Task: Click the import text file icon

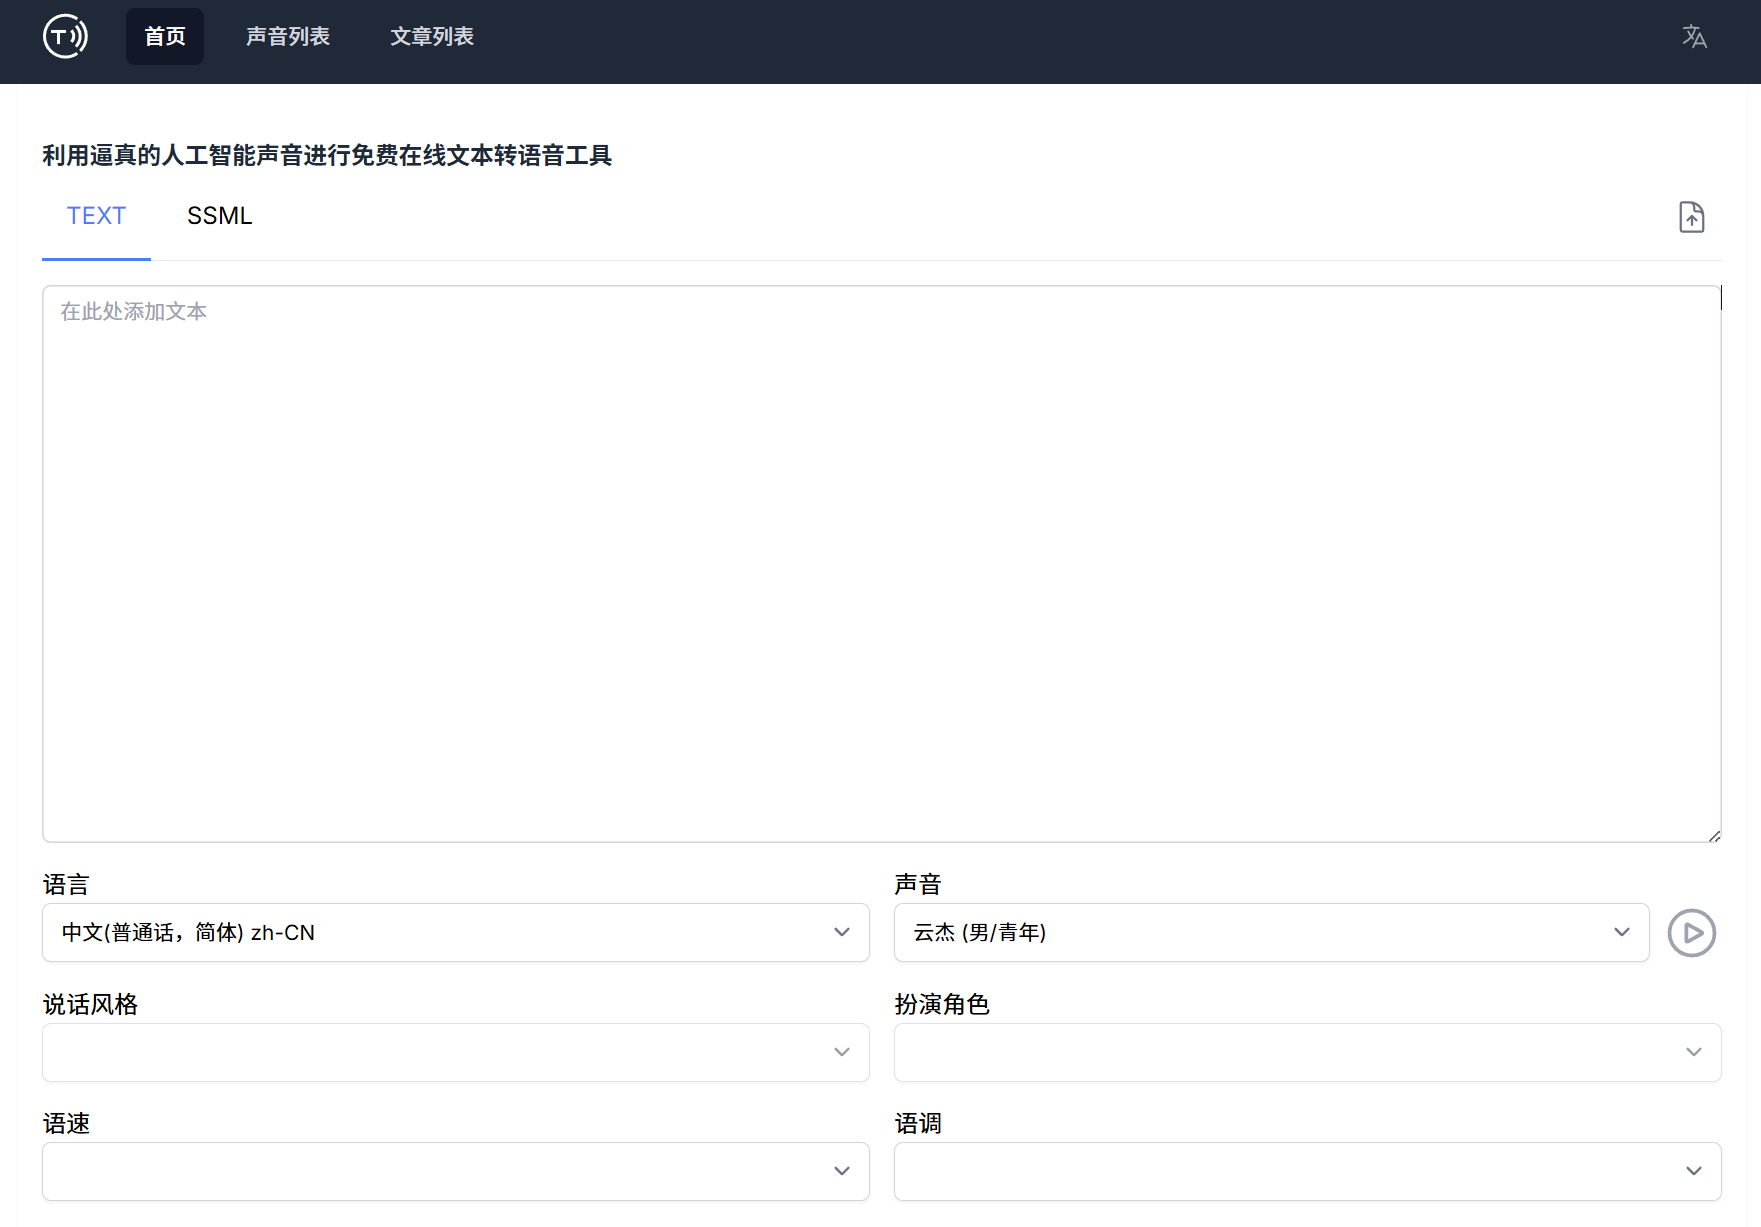Action: pyautogui.click(x=1692, y=217)
